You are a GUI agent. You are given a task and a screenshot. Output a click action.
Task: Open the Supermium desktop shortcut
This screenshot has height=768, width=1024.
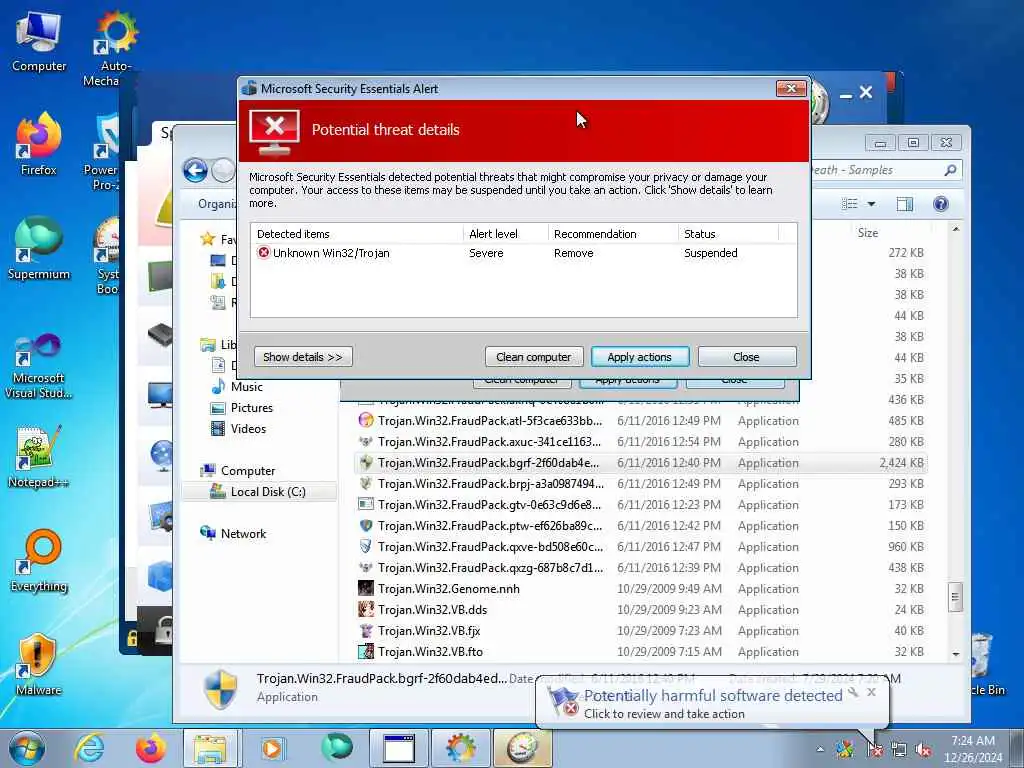[39, 249]
